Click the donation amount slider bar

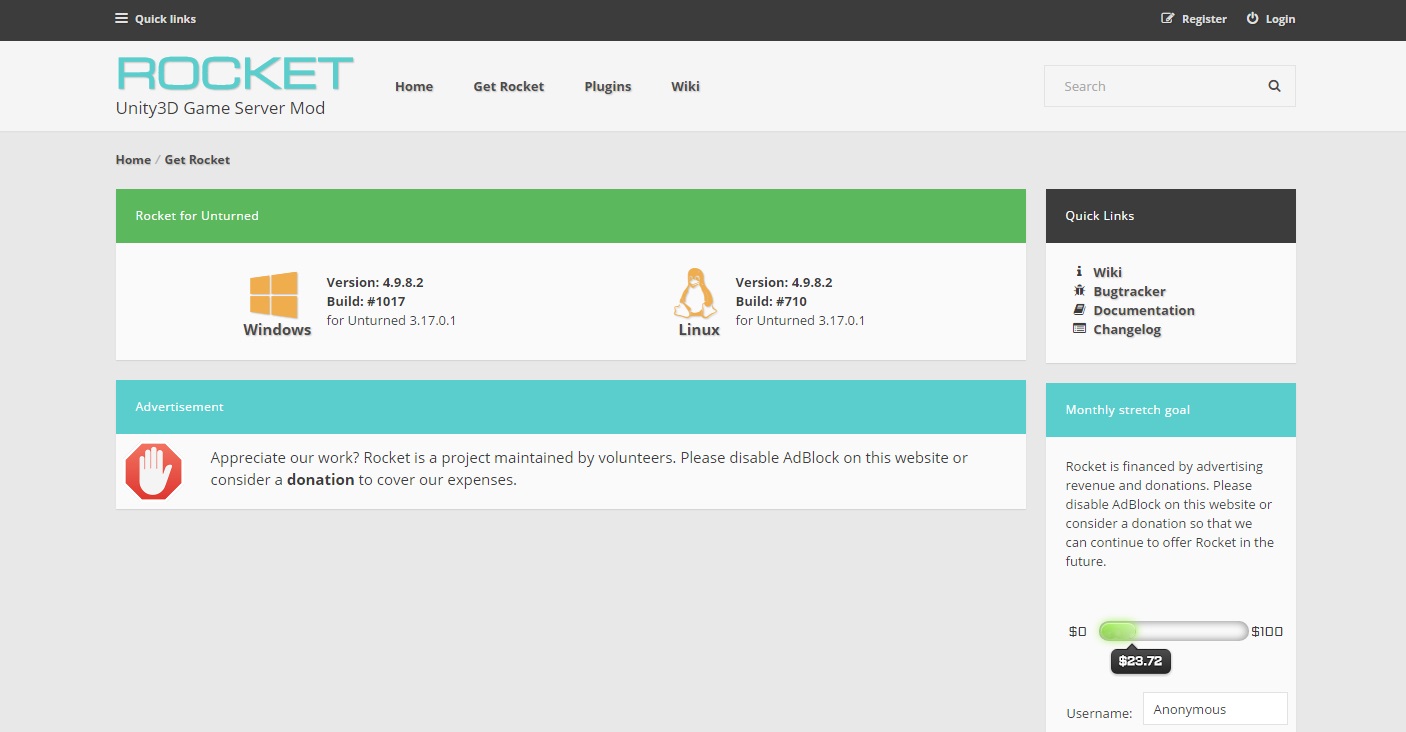point(1173,631)
